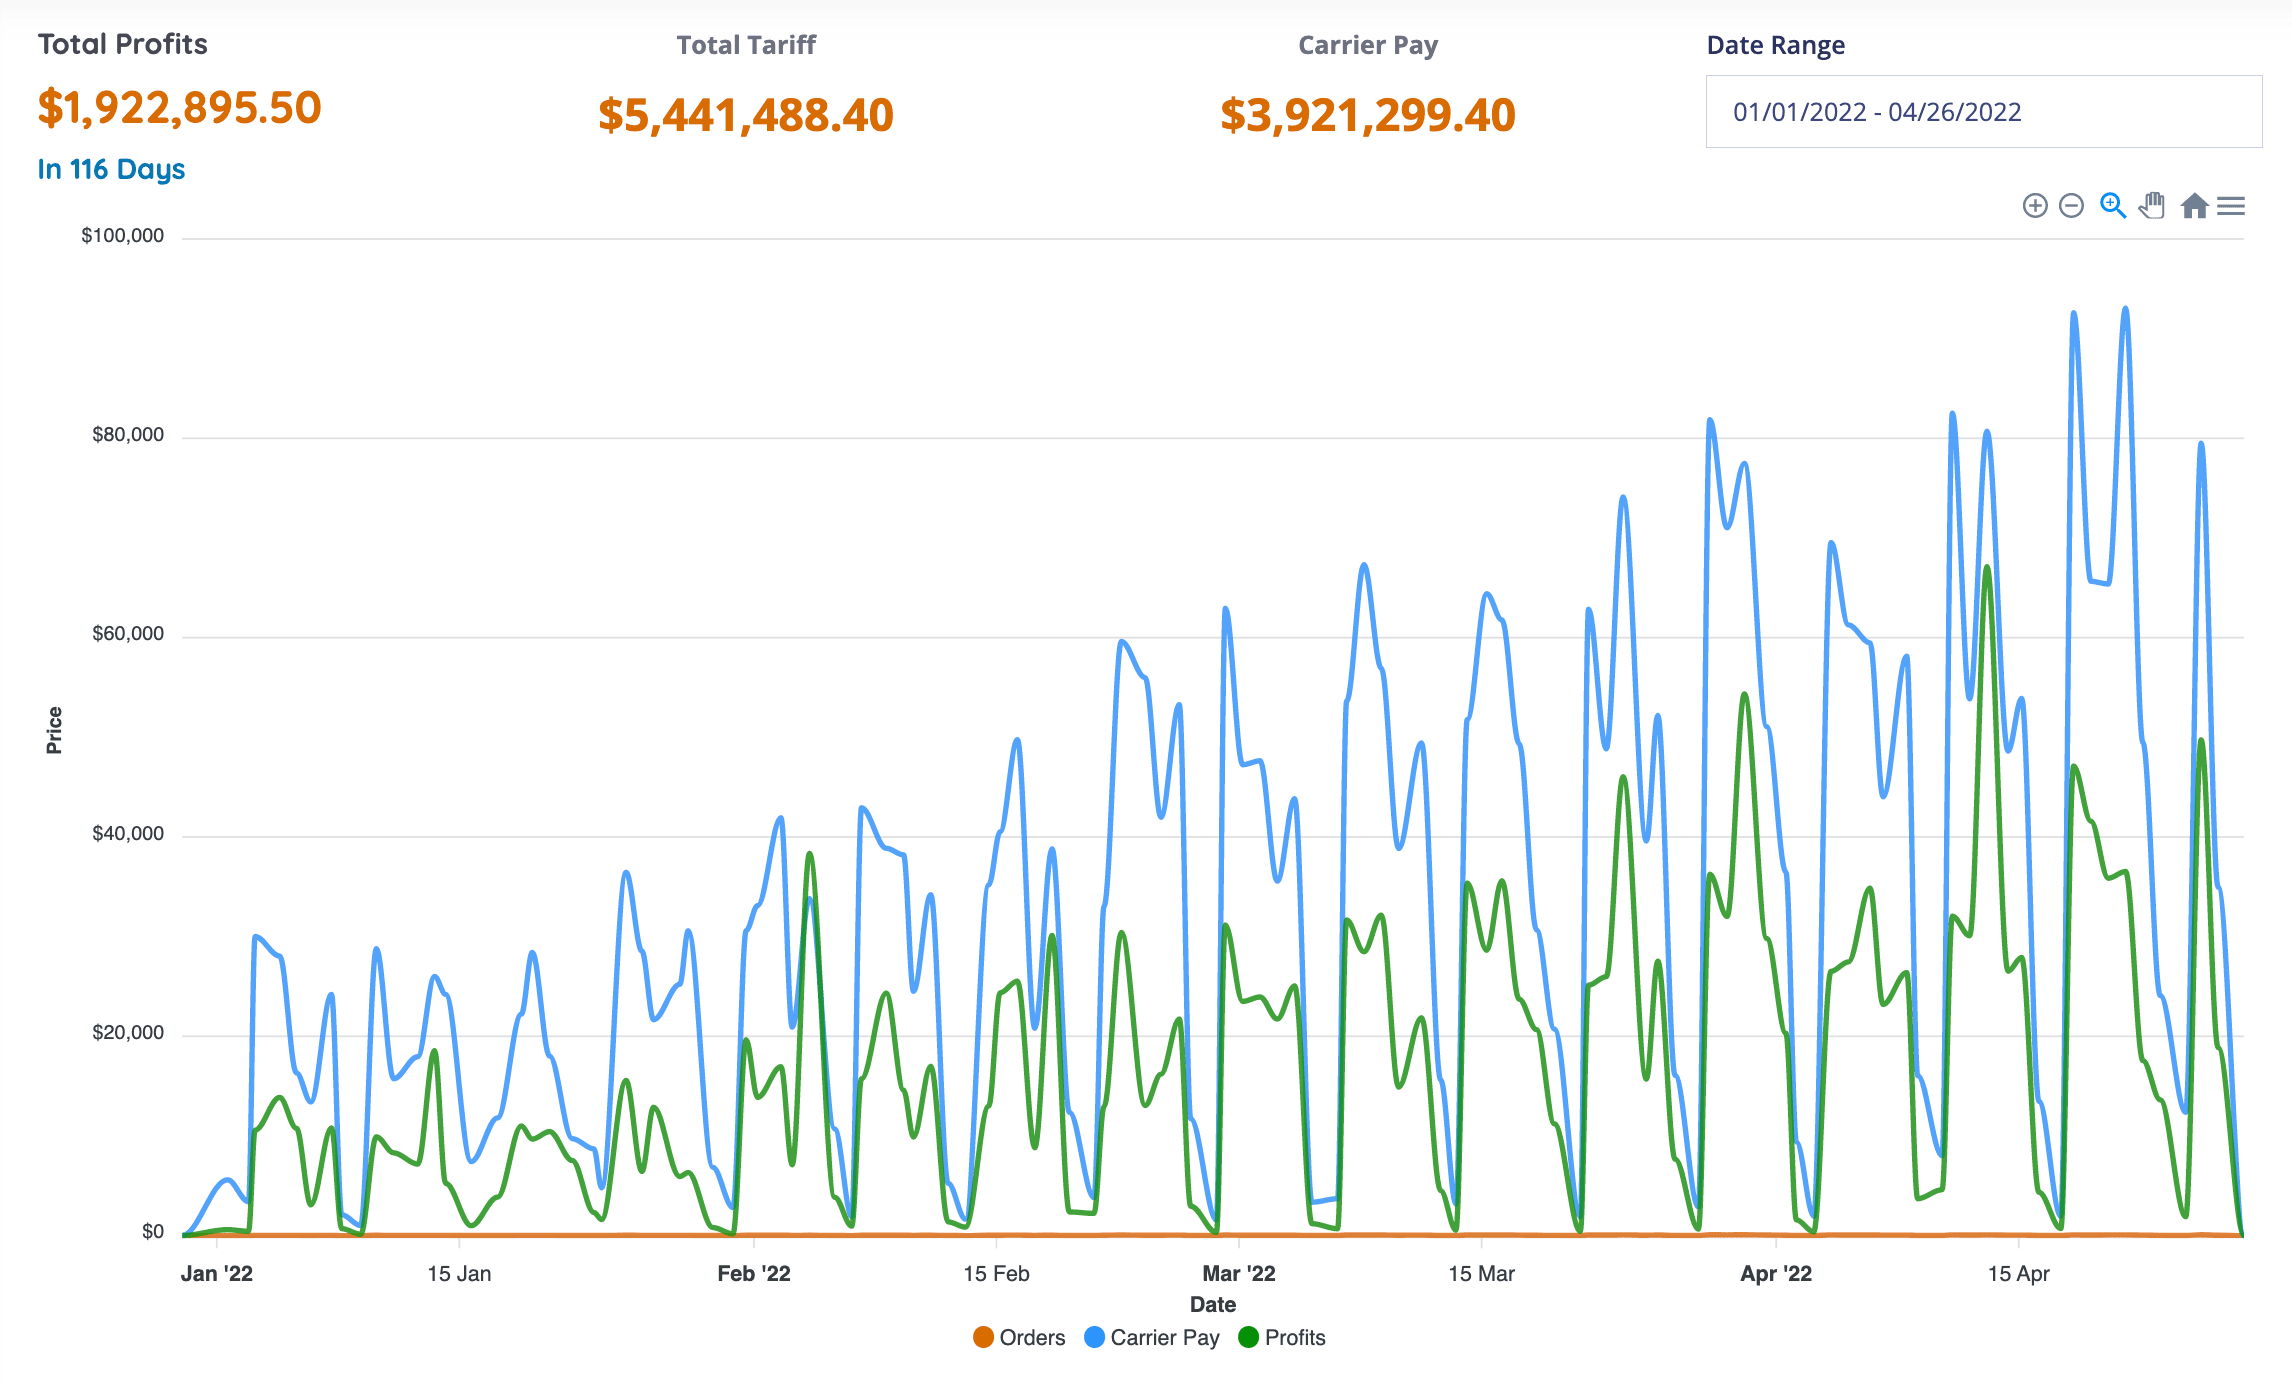Click the In 116 Days link

pyautogui.click(x=111, y=169)
